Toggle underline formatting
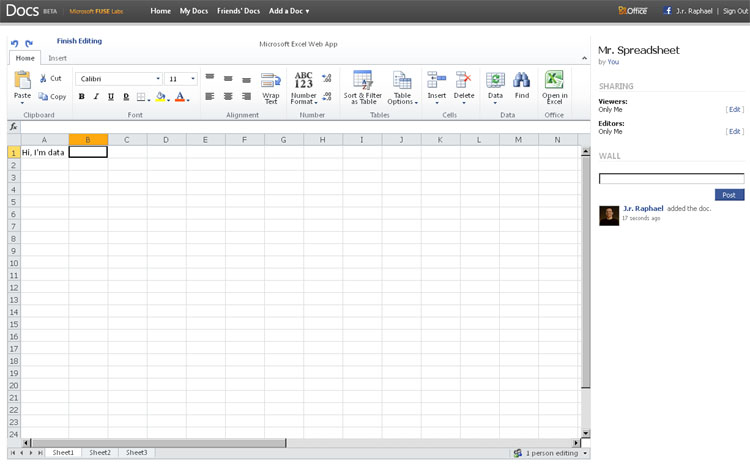Image resolution: width=750 pixels, height=472 pixels. pos(110,97)
